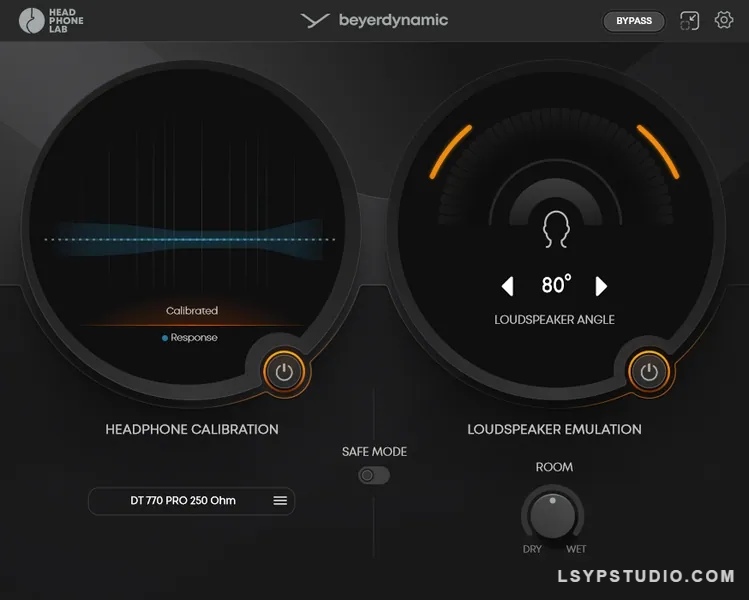The image size is (749, 600).
Task: Click the beyerdynamic brand logo
Action: 374,20
